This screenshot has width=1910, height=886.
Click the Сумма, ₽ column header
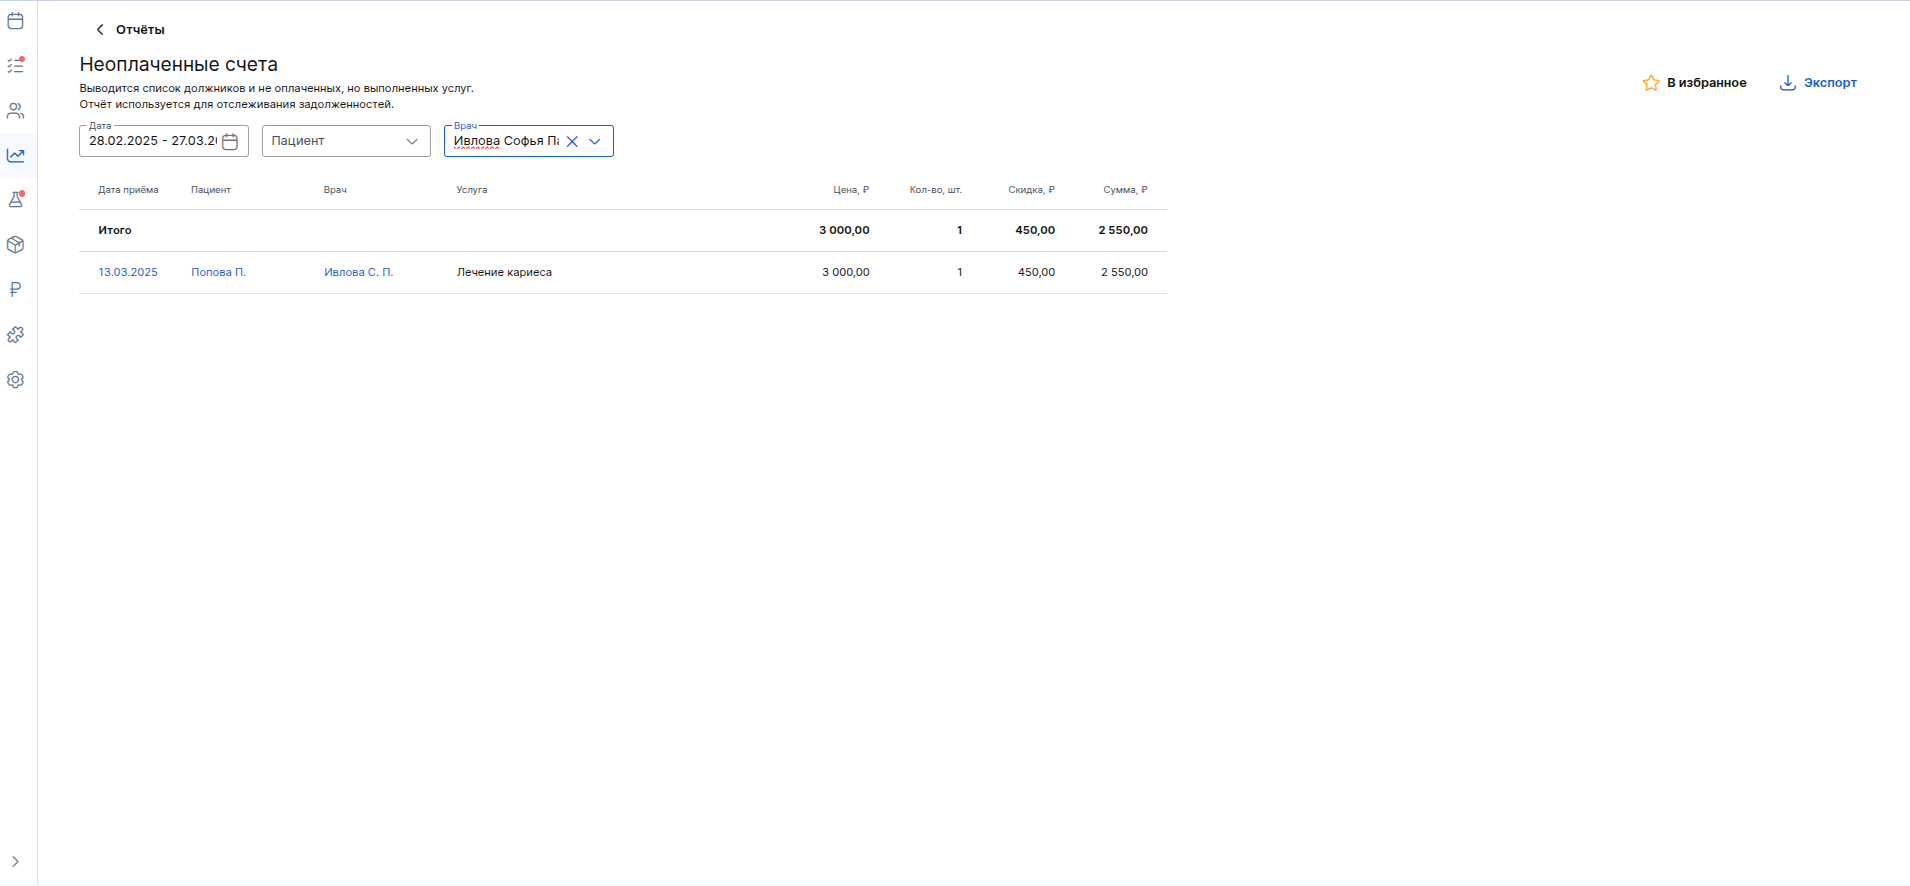pos(1125,190)
